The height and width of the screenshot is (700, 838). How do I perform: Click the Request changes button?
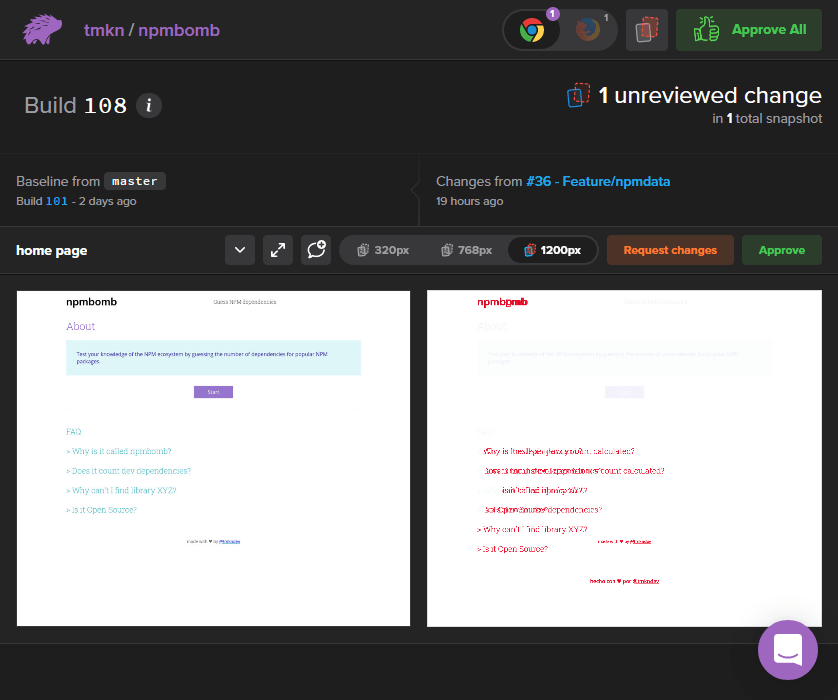[670, 250]
